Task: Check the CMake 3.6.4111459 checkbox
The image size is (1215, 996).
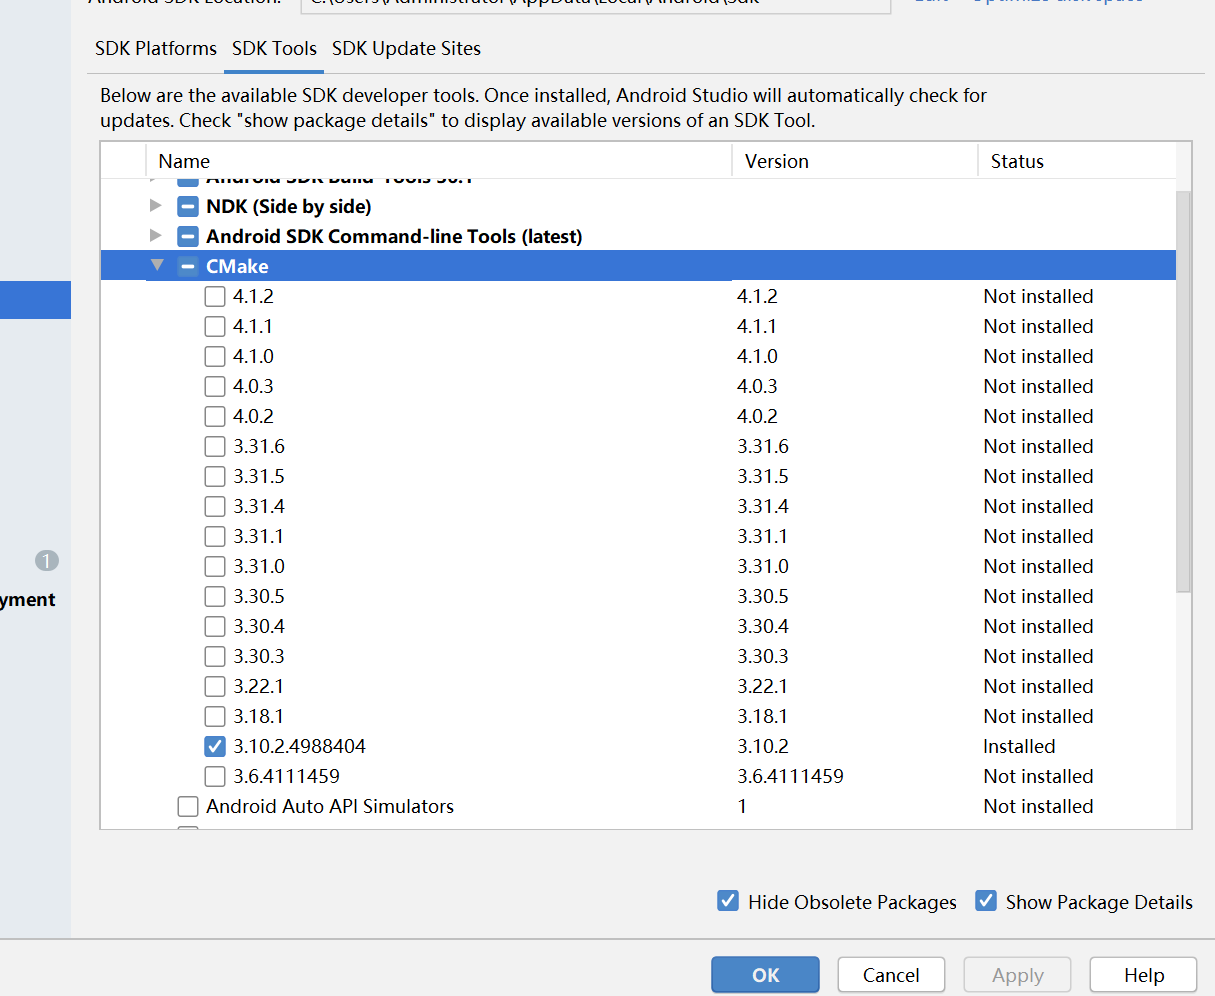Action: coord(215,777)
